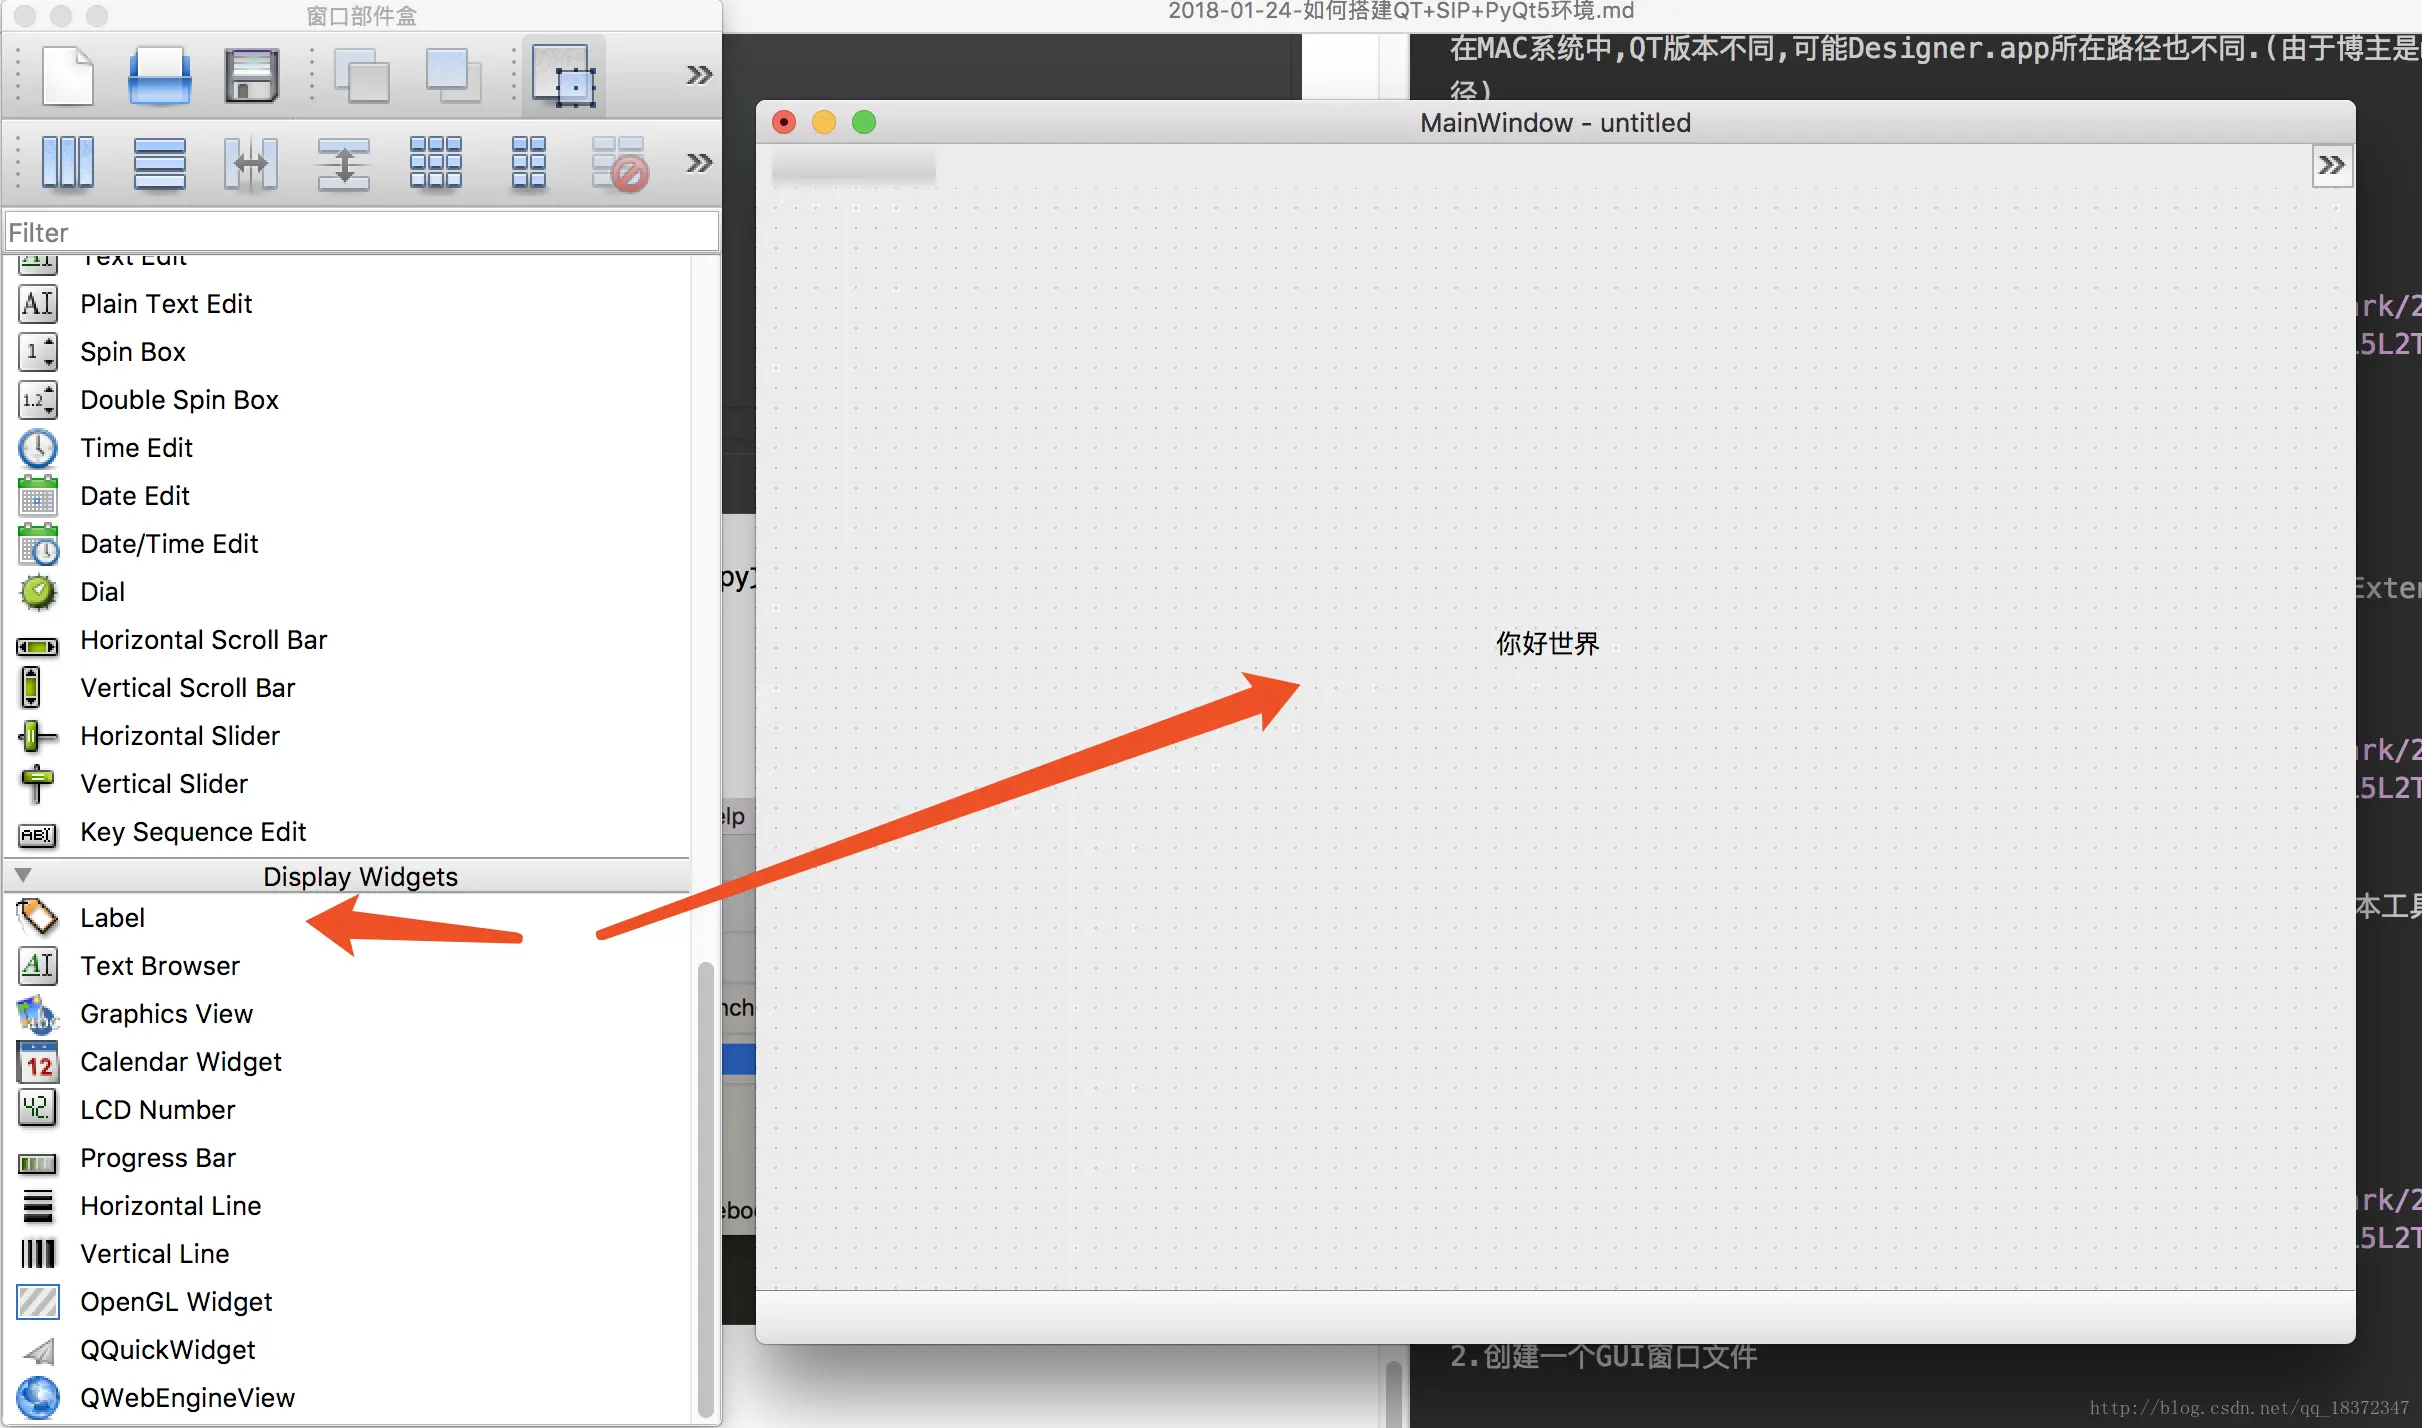Apply Lay Out Vertically icon
2422x1428 pixels.
tap(160, 163)
